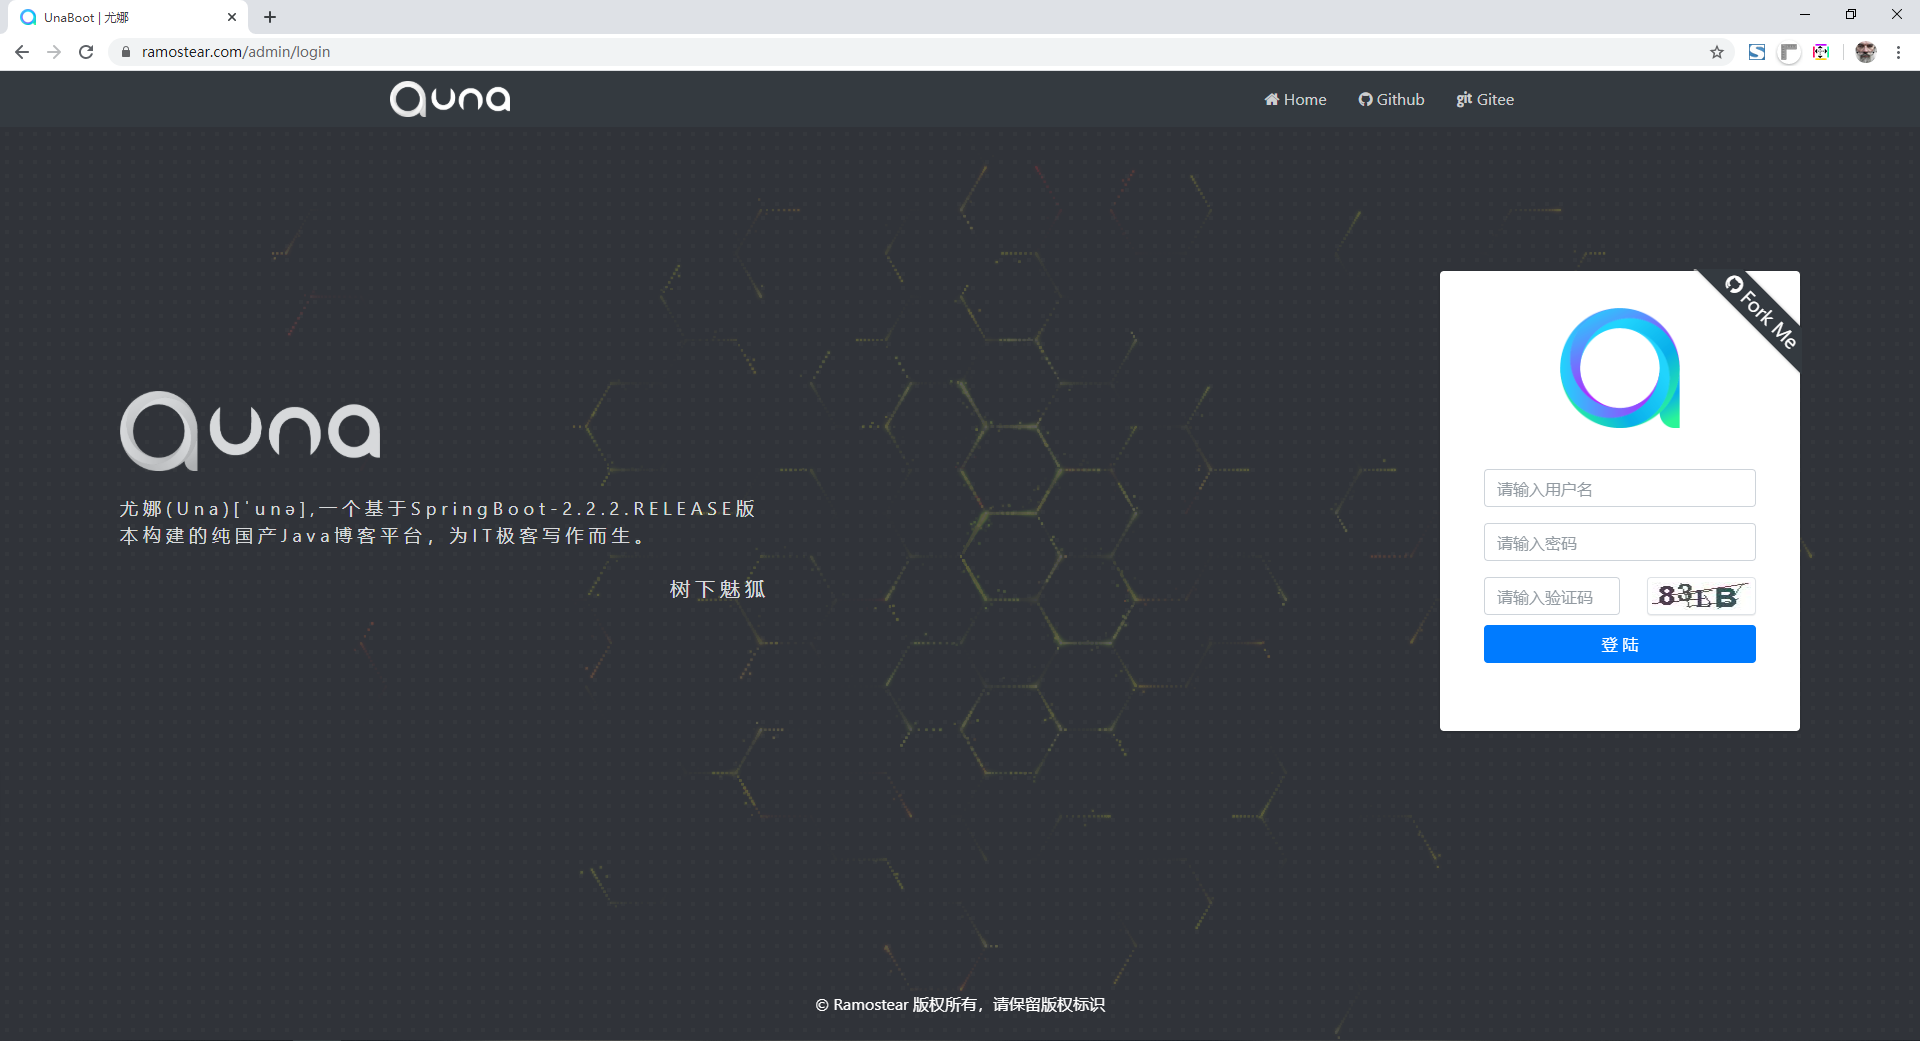Click the Una logo in header
Screen dimensions: 1920x1041
450,99
